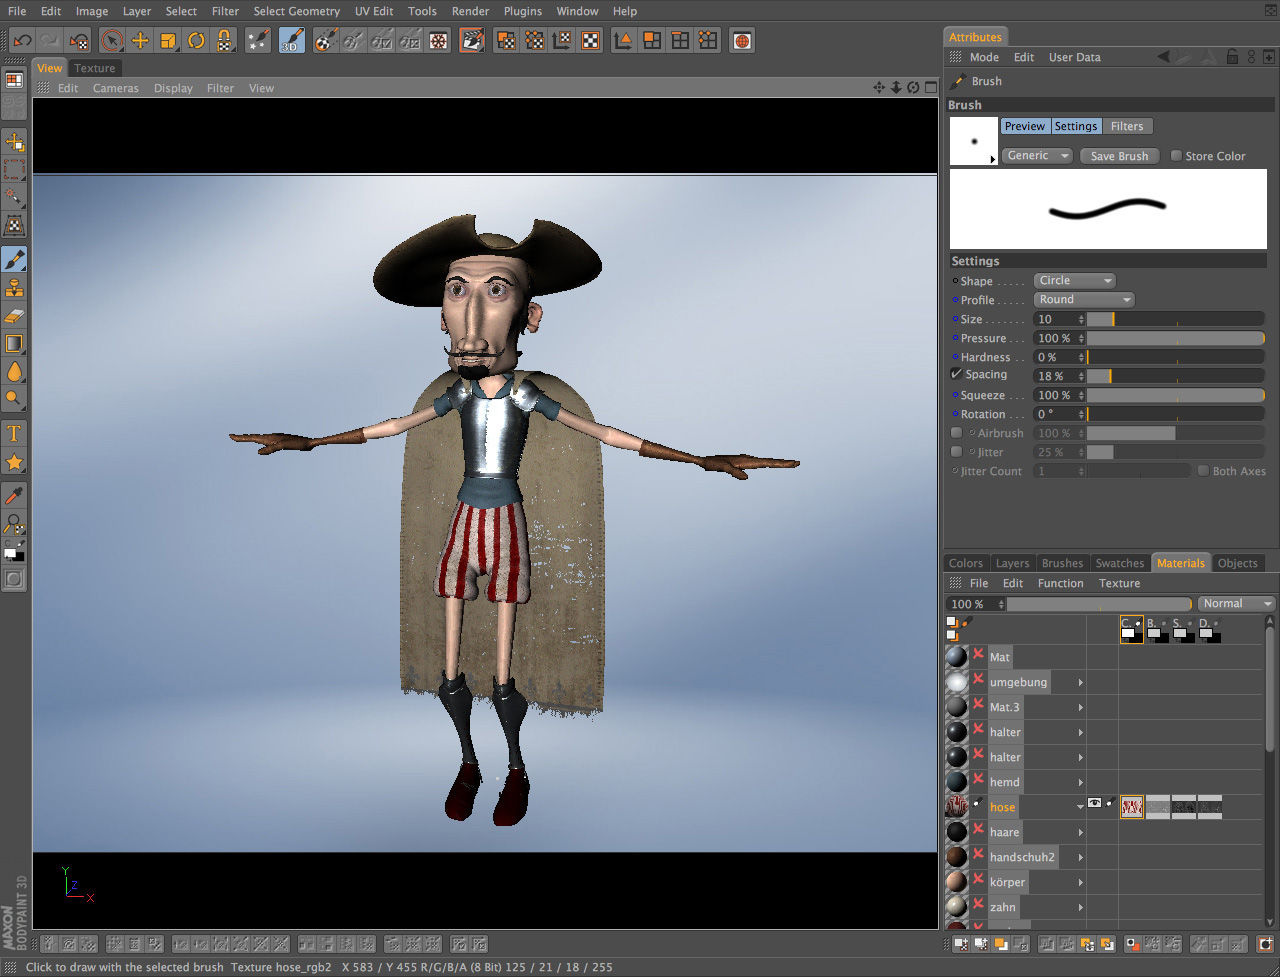1280x977 pixels.
Task: Open the Select Geometry menu
Action: [x=296, y=11]
